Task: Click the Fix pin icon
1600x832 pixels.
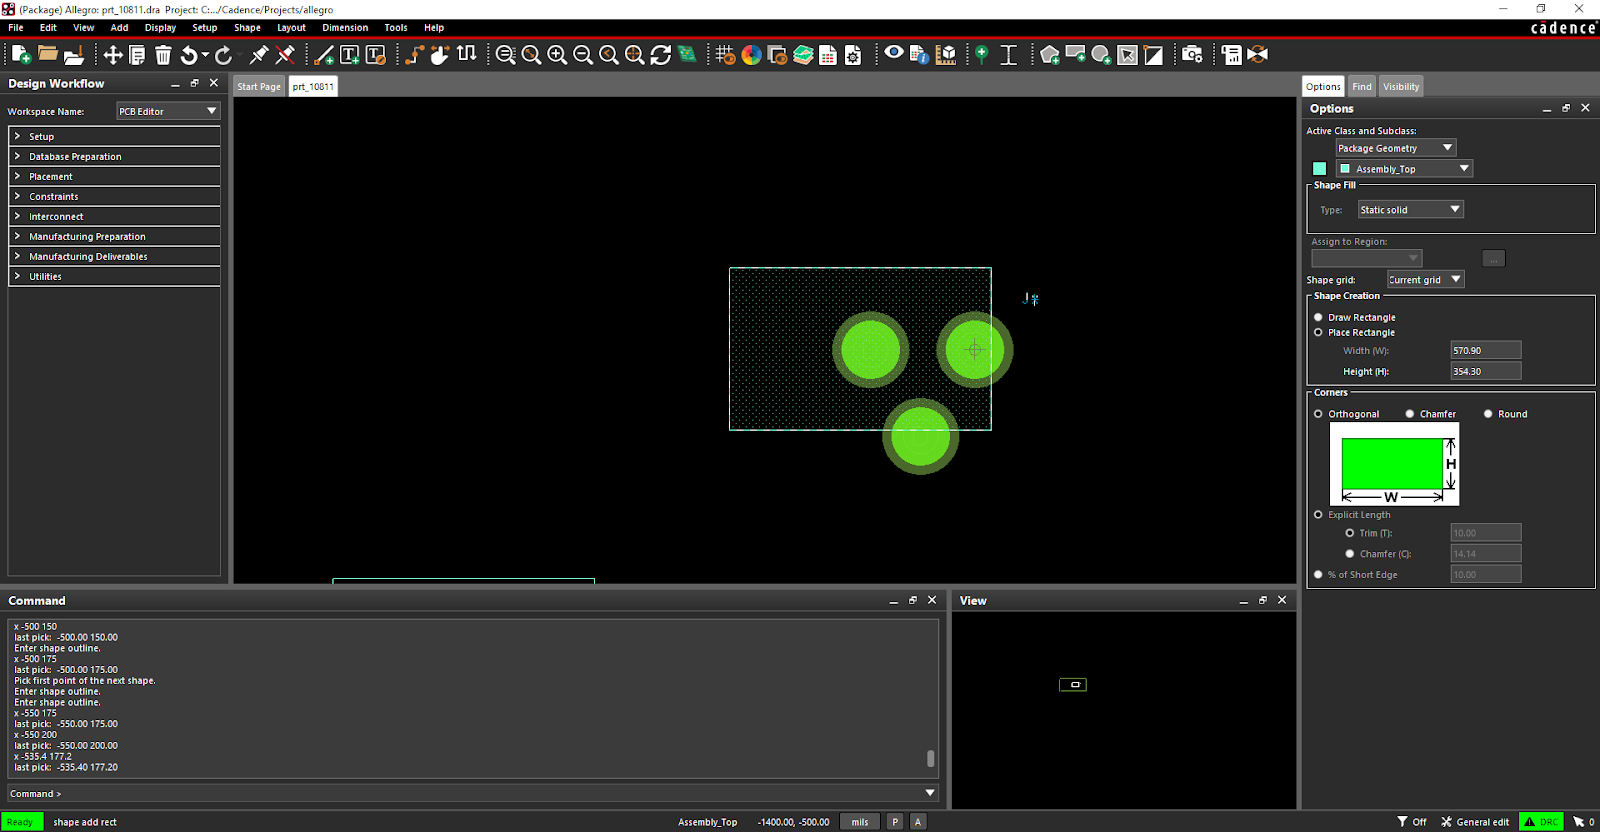Action: click(259, 55)
